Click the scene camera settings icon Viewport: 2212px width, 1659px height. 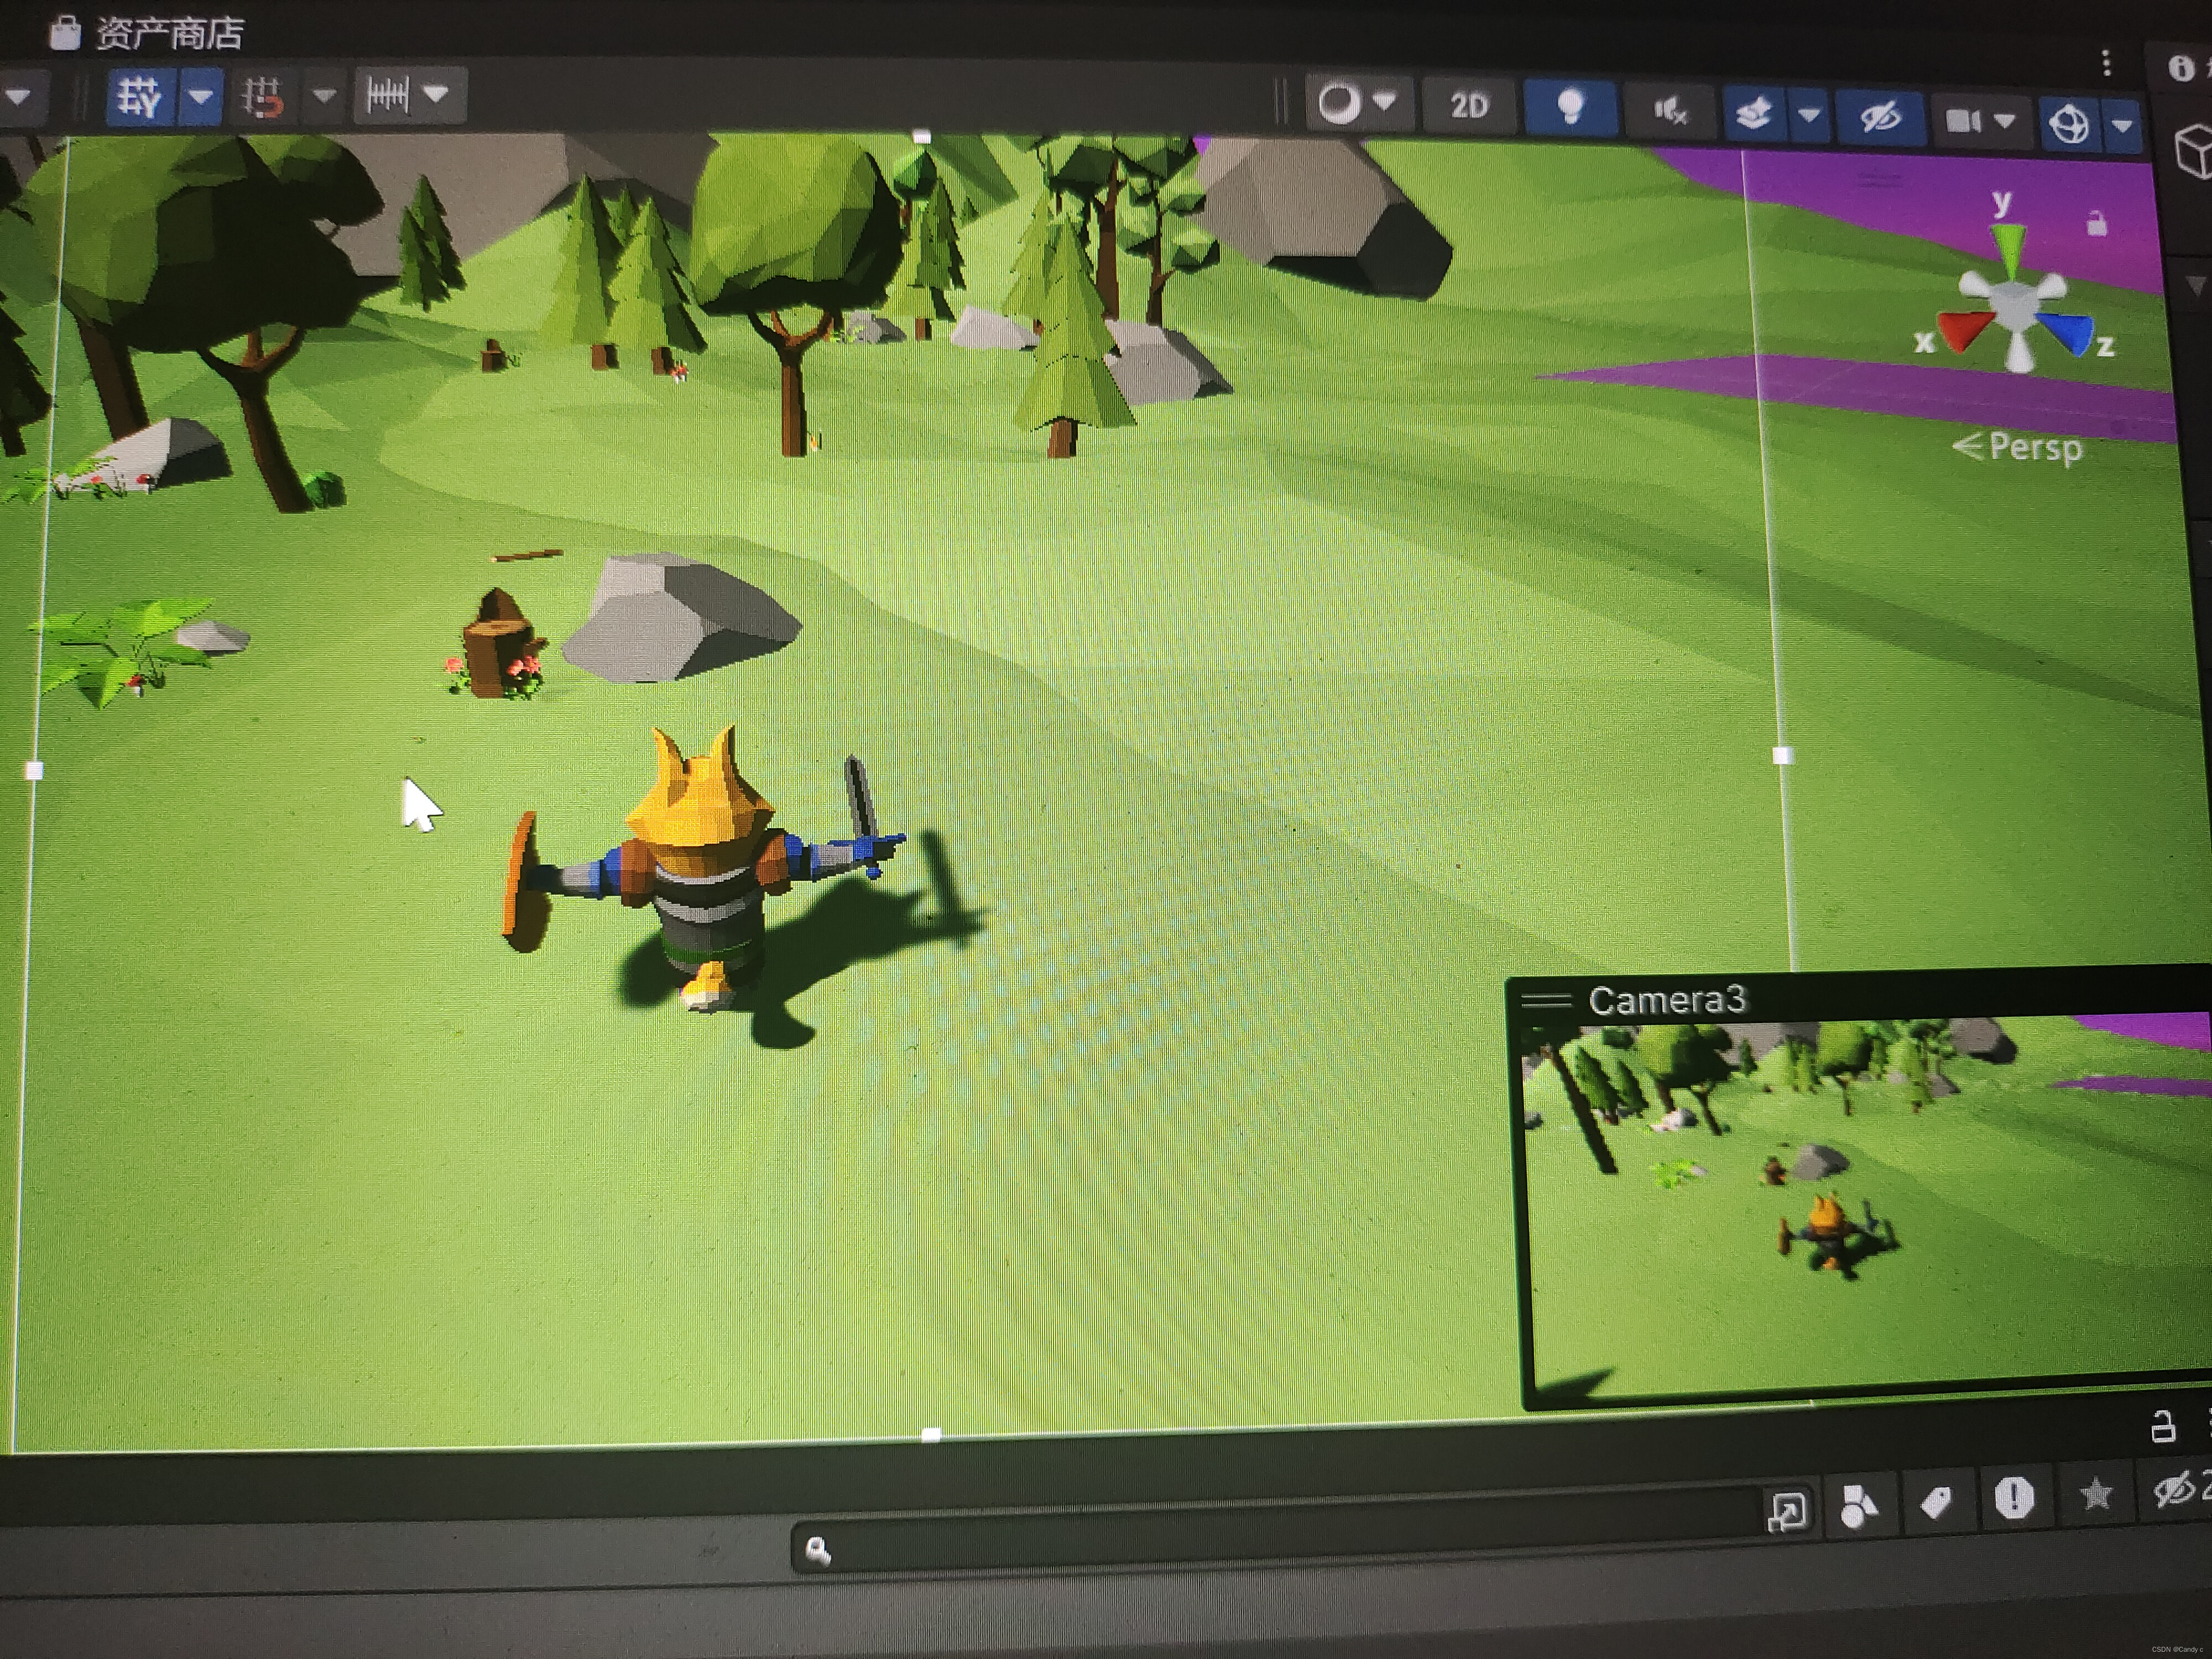coord(1964,121)
